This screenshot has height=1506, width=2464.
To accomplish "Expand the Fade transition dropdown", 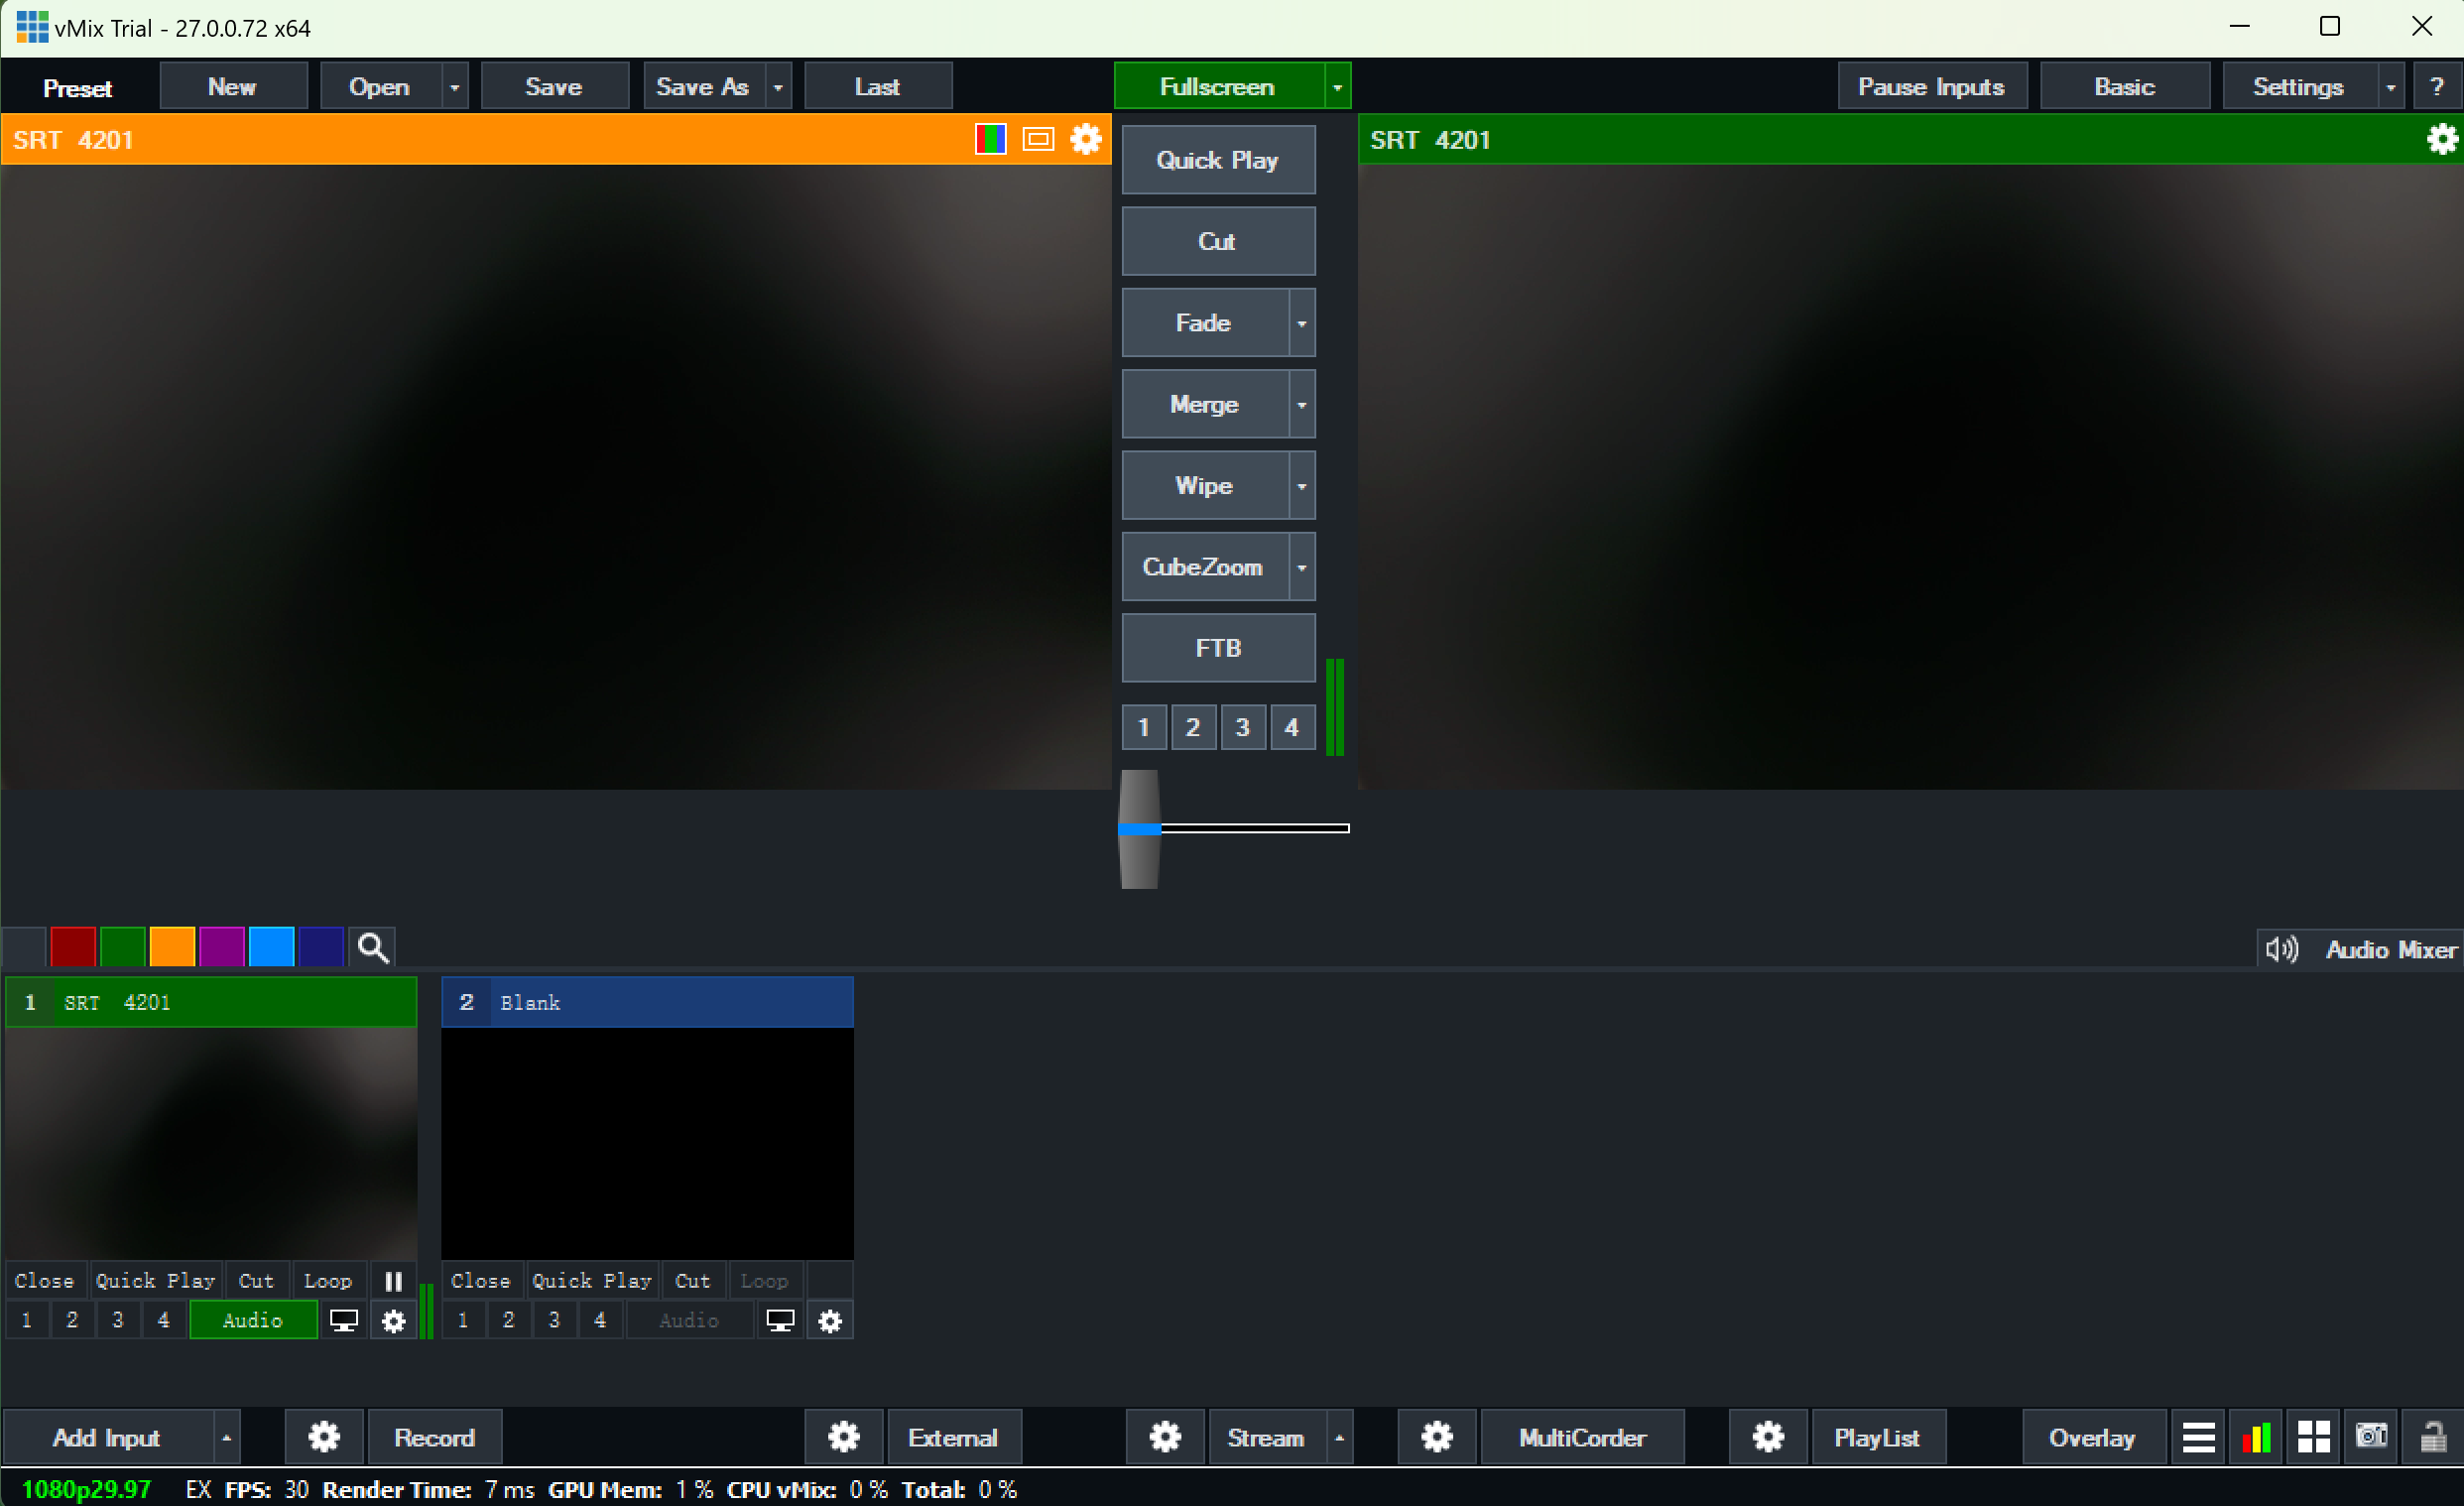I will click(x=1301, y=323).
